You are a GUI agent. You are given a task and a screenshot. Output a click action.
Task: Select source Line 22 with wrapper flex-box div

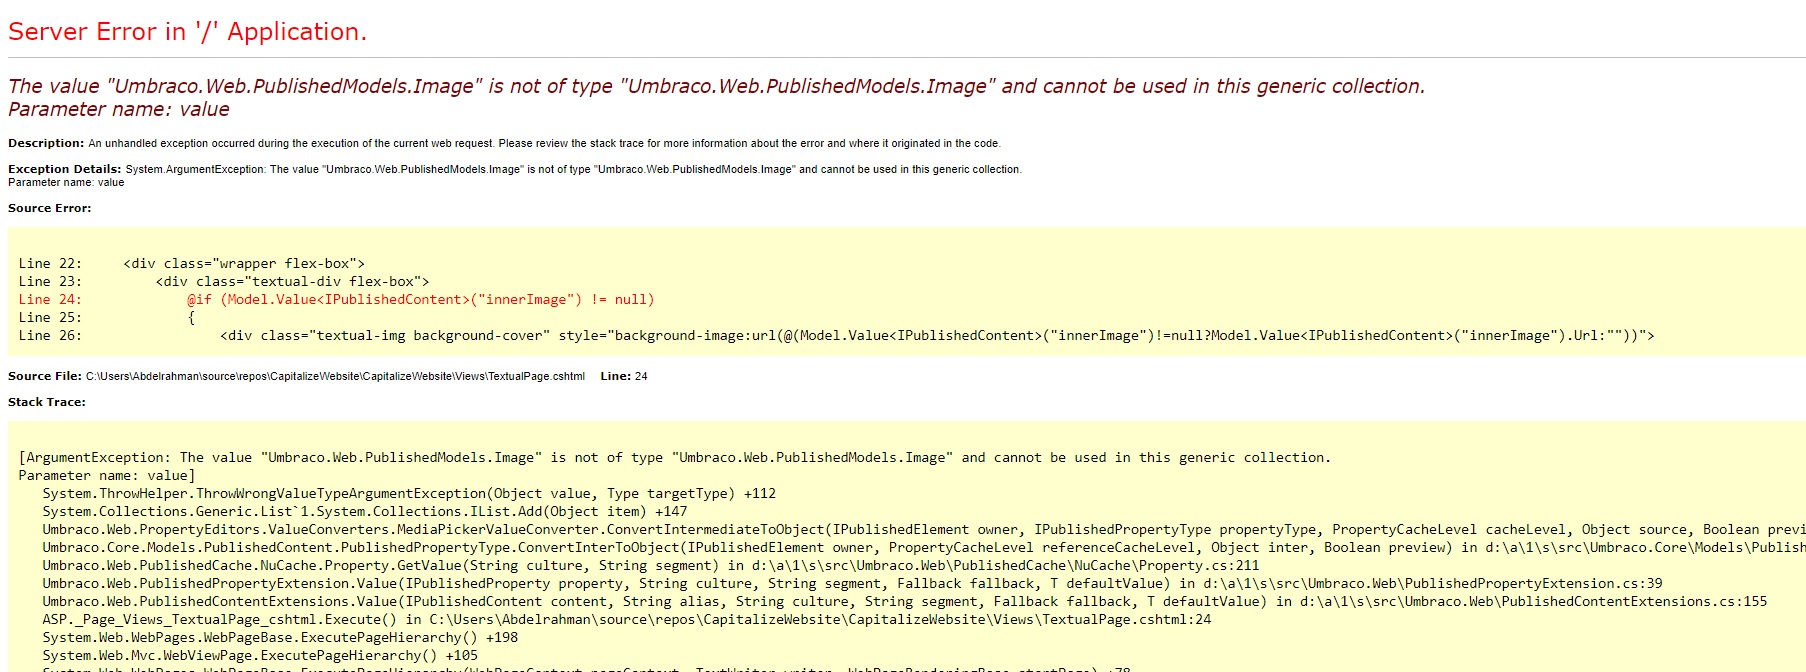(x=192, y=264)
